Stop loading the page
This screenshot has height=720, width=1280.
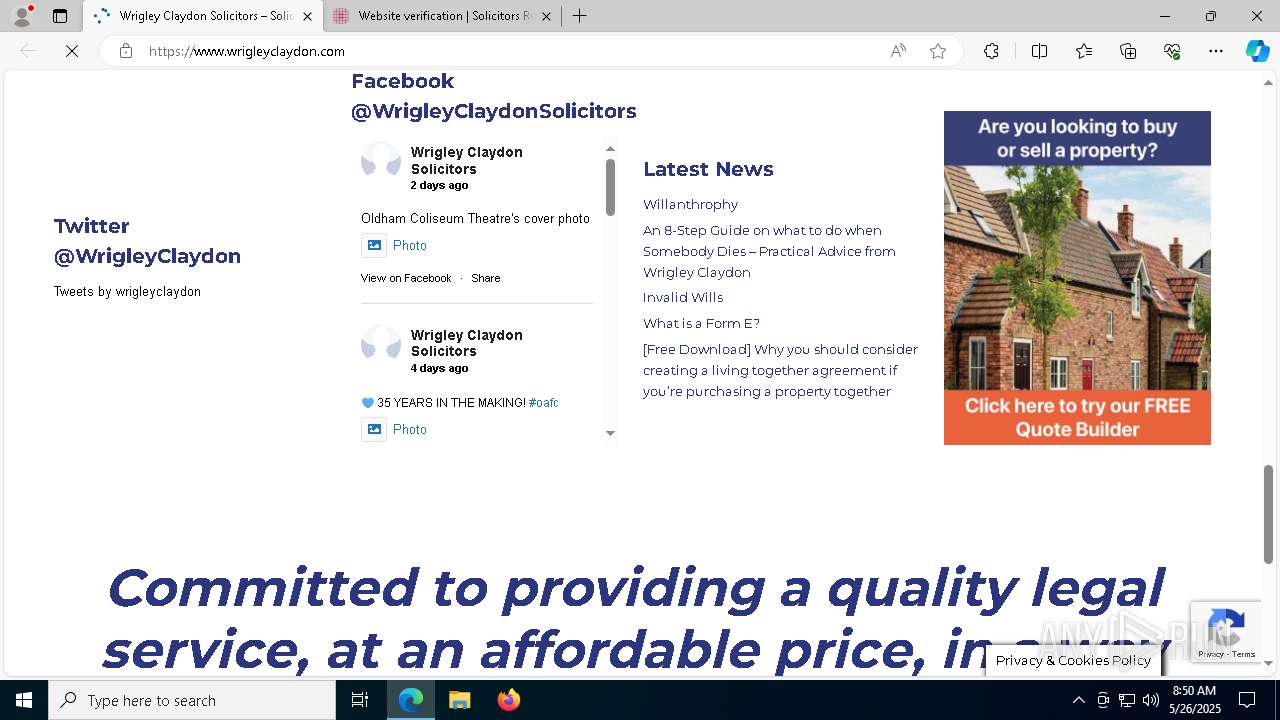[x=72, y=51]
